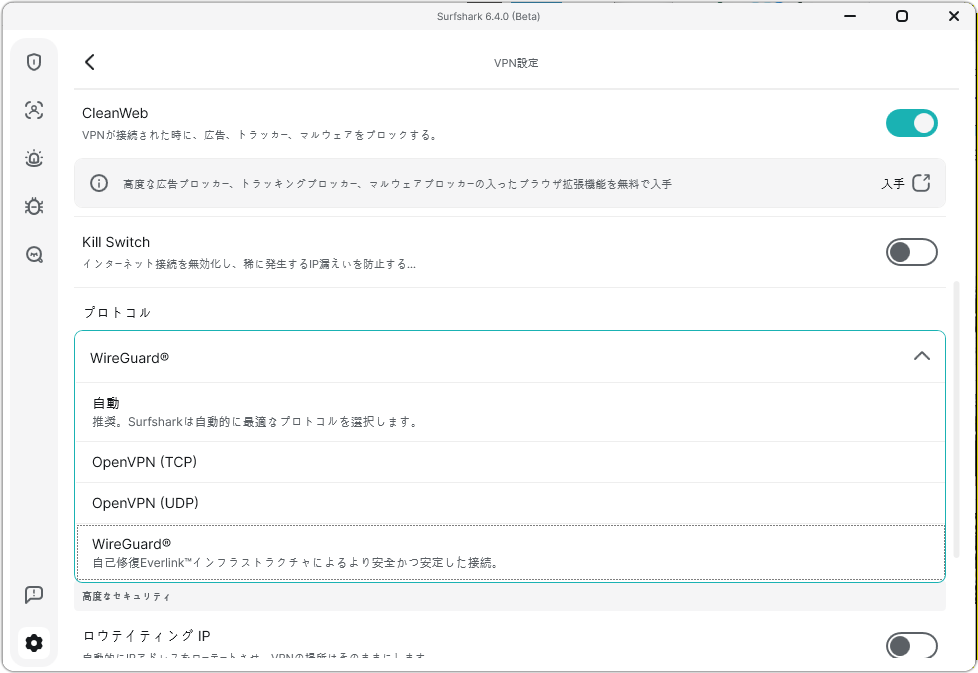The image size is (978, 673).
Task: Open the feedback speech bubble icon
Action: (x=34, y=595)
